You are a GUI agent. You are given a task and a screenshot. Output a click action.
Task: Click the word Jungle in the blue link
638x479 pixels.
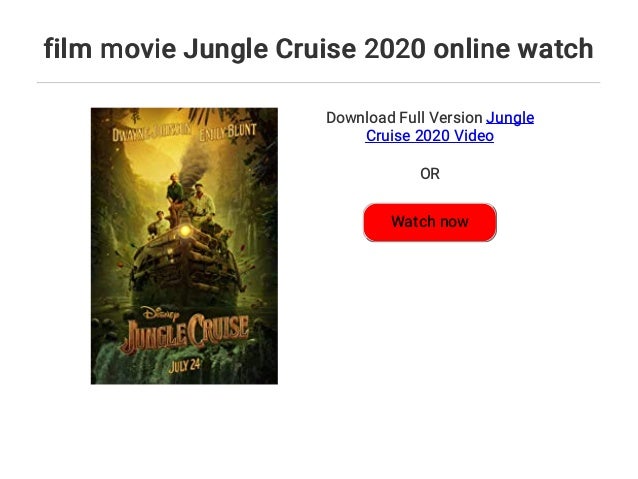point(510,118)
